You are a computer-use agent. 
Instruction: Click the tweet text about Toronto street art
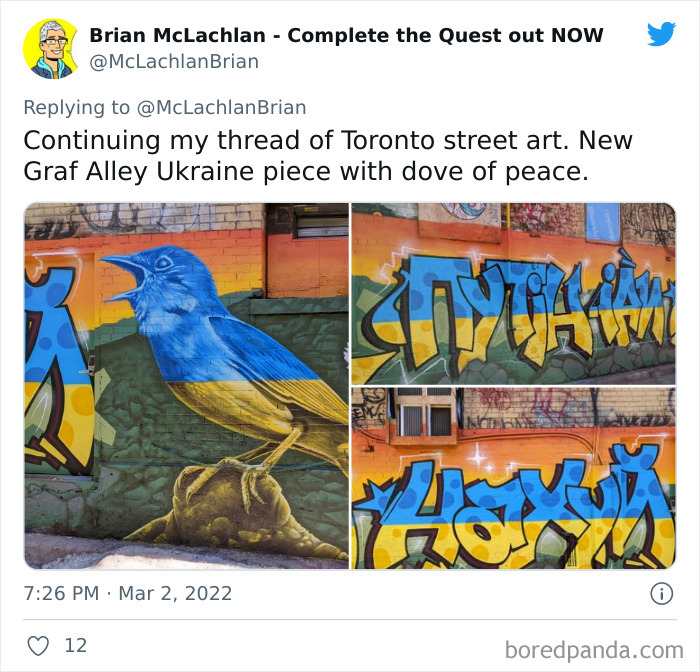pyautogui.click(x=328, y=156)
